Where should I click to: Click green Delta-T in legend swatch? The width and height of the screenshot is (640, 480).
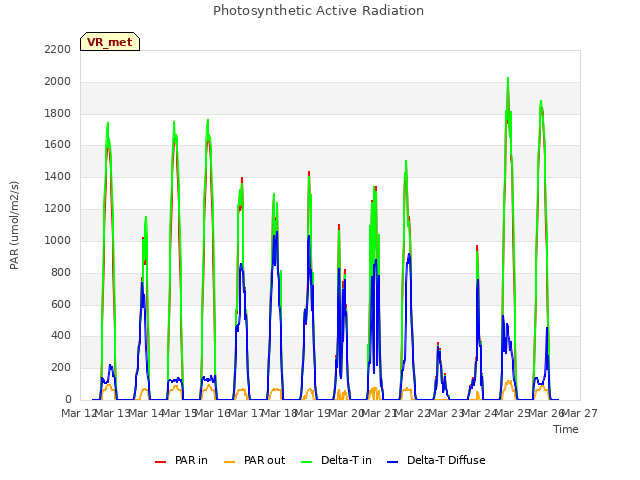[307, 462]
